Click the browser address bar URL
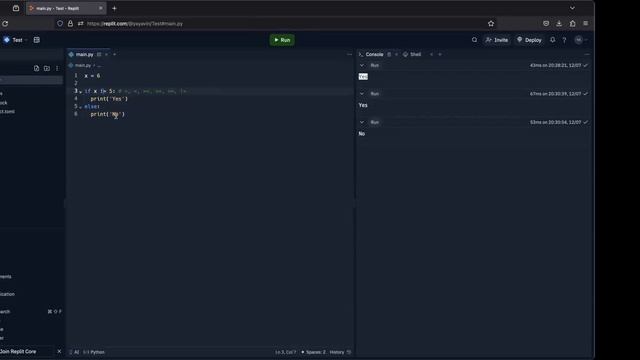The height and width of the screenshot is (360, 640). pyautogui.click(x=135, y=24)
